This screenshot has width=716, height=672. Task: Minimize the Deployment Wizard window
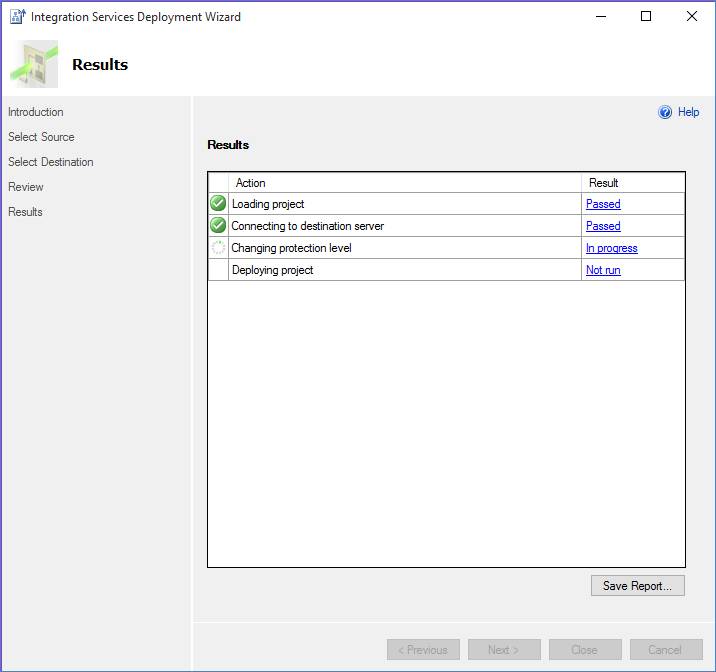601,16
